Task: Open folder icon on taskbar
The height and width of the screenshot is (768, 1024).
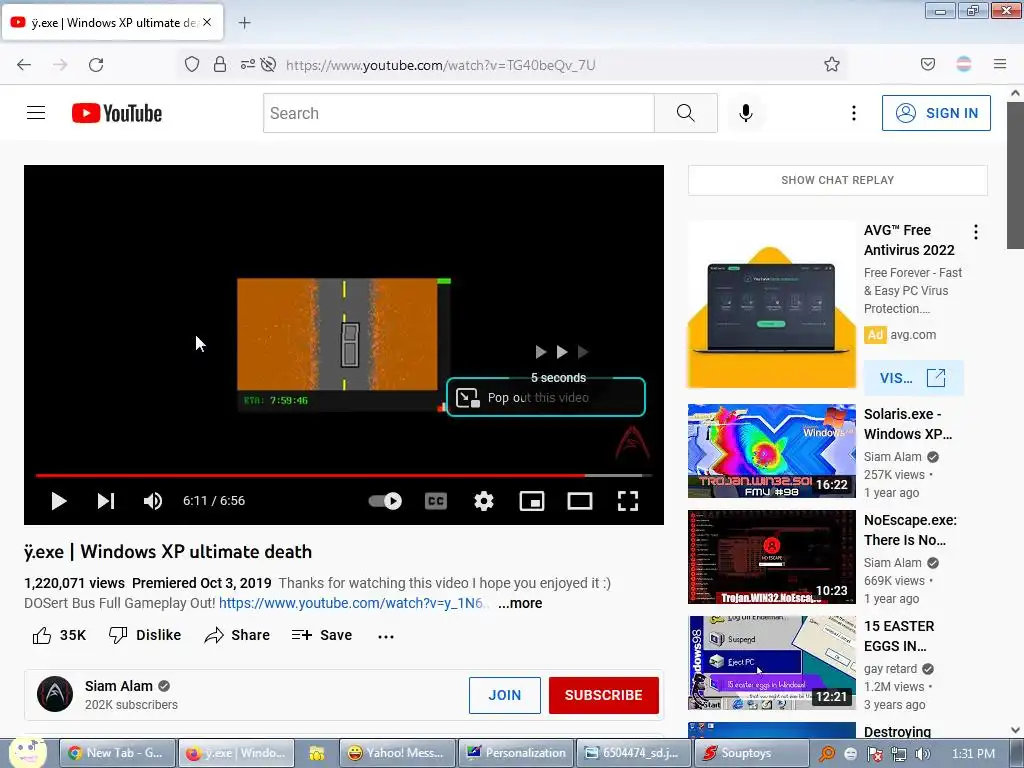Action: [x=317, y=754]
